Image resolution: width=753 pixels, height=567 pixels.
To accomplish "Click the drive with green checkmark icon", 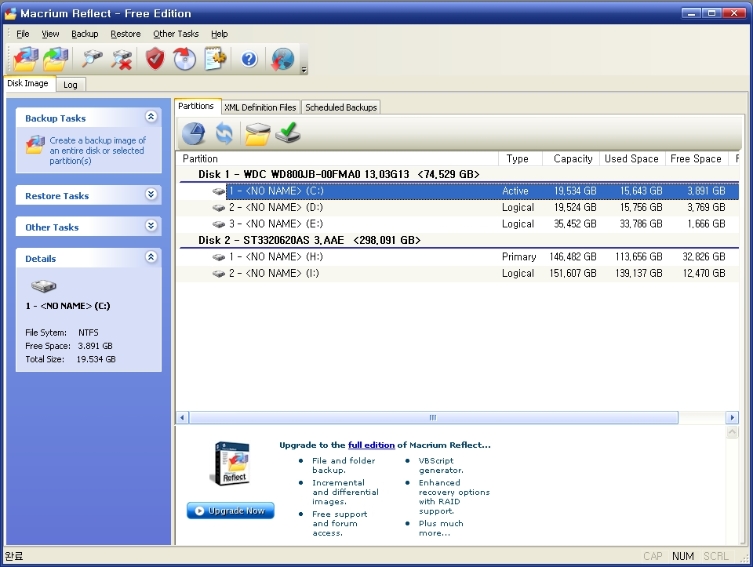I will pyautogui.click(x=288, y=133).
